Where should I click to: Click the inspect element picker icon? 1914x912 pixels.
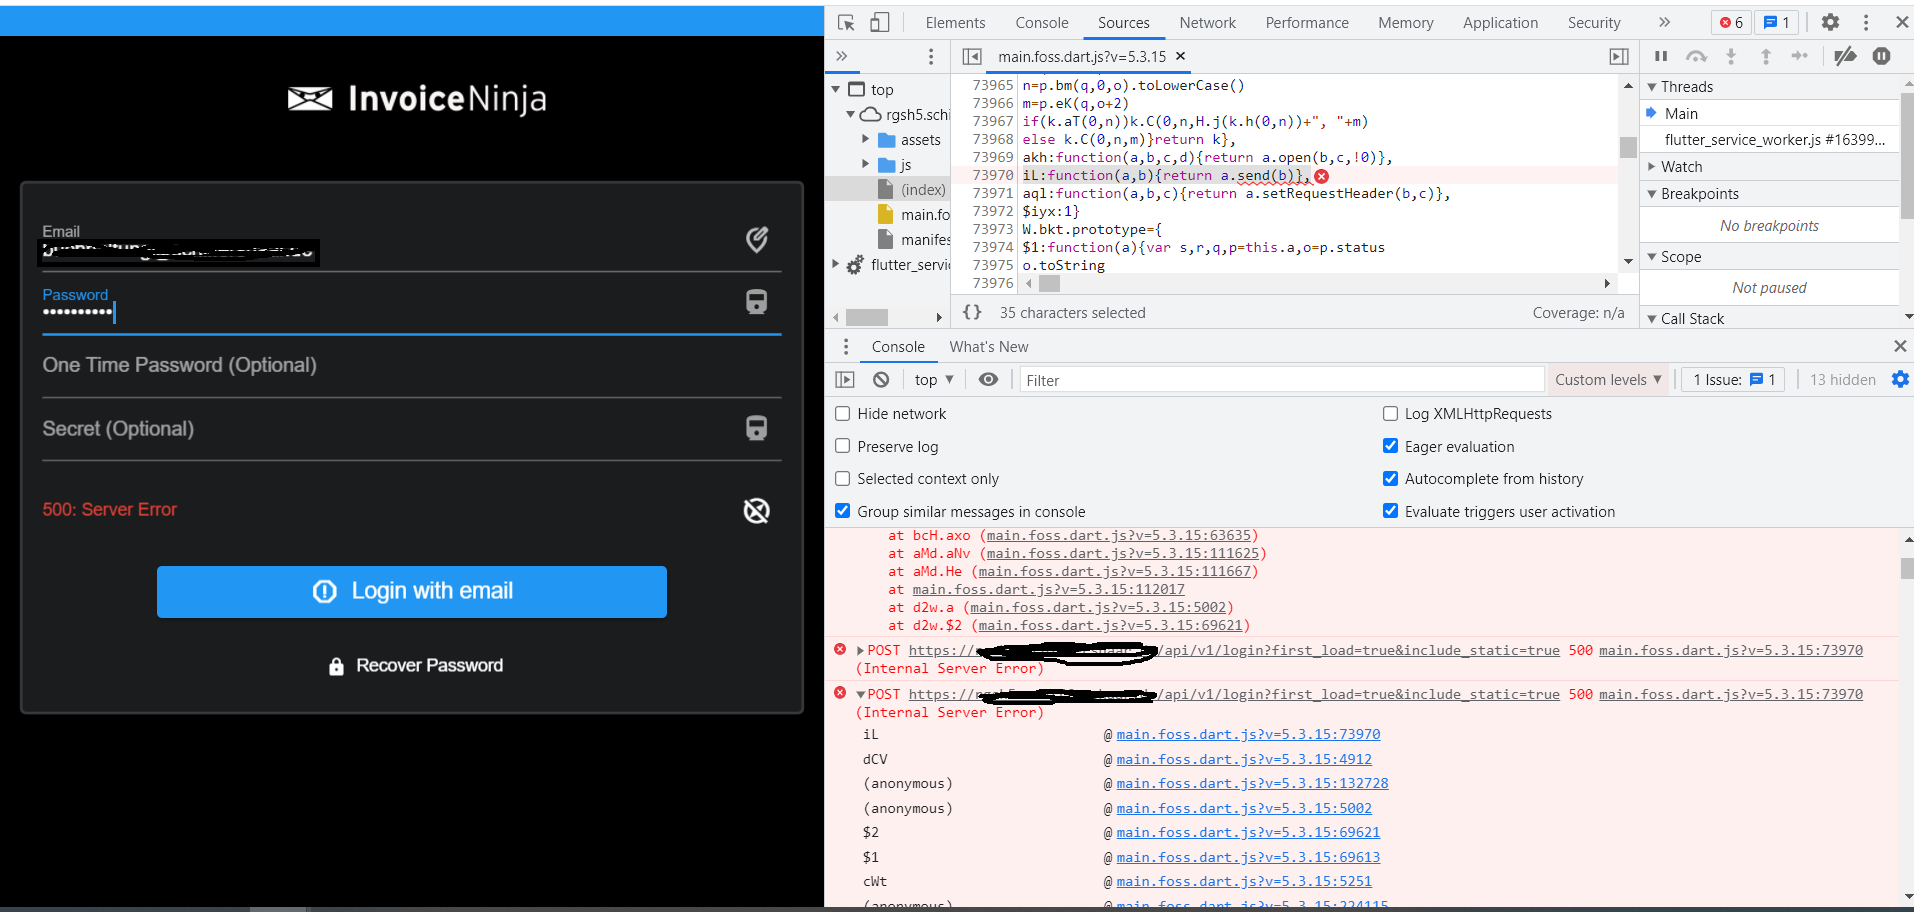846,22
